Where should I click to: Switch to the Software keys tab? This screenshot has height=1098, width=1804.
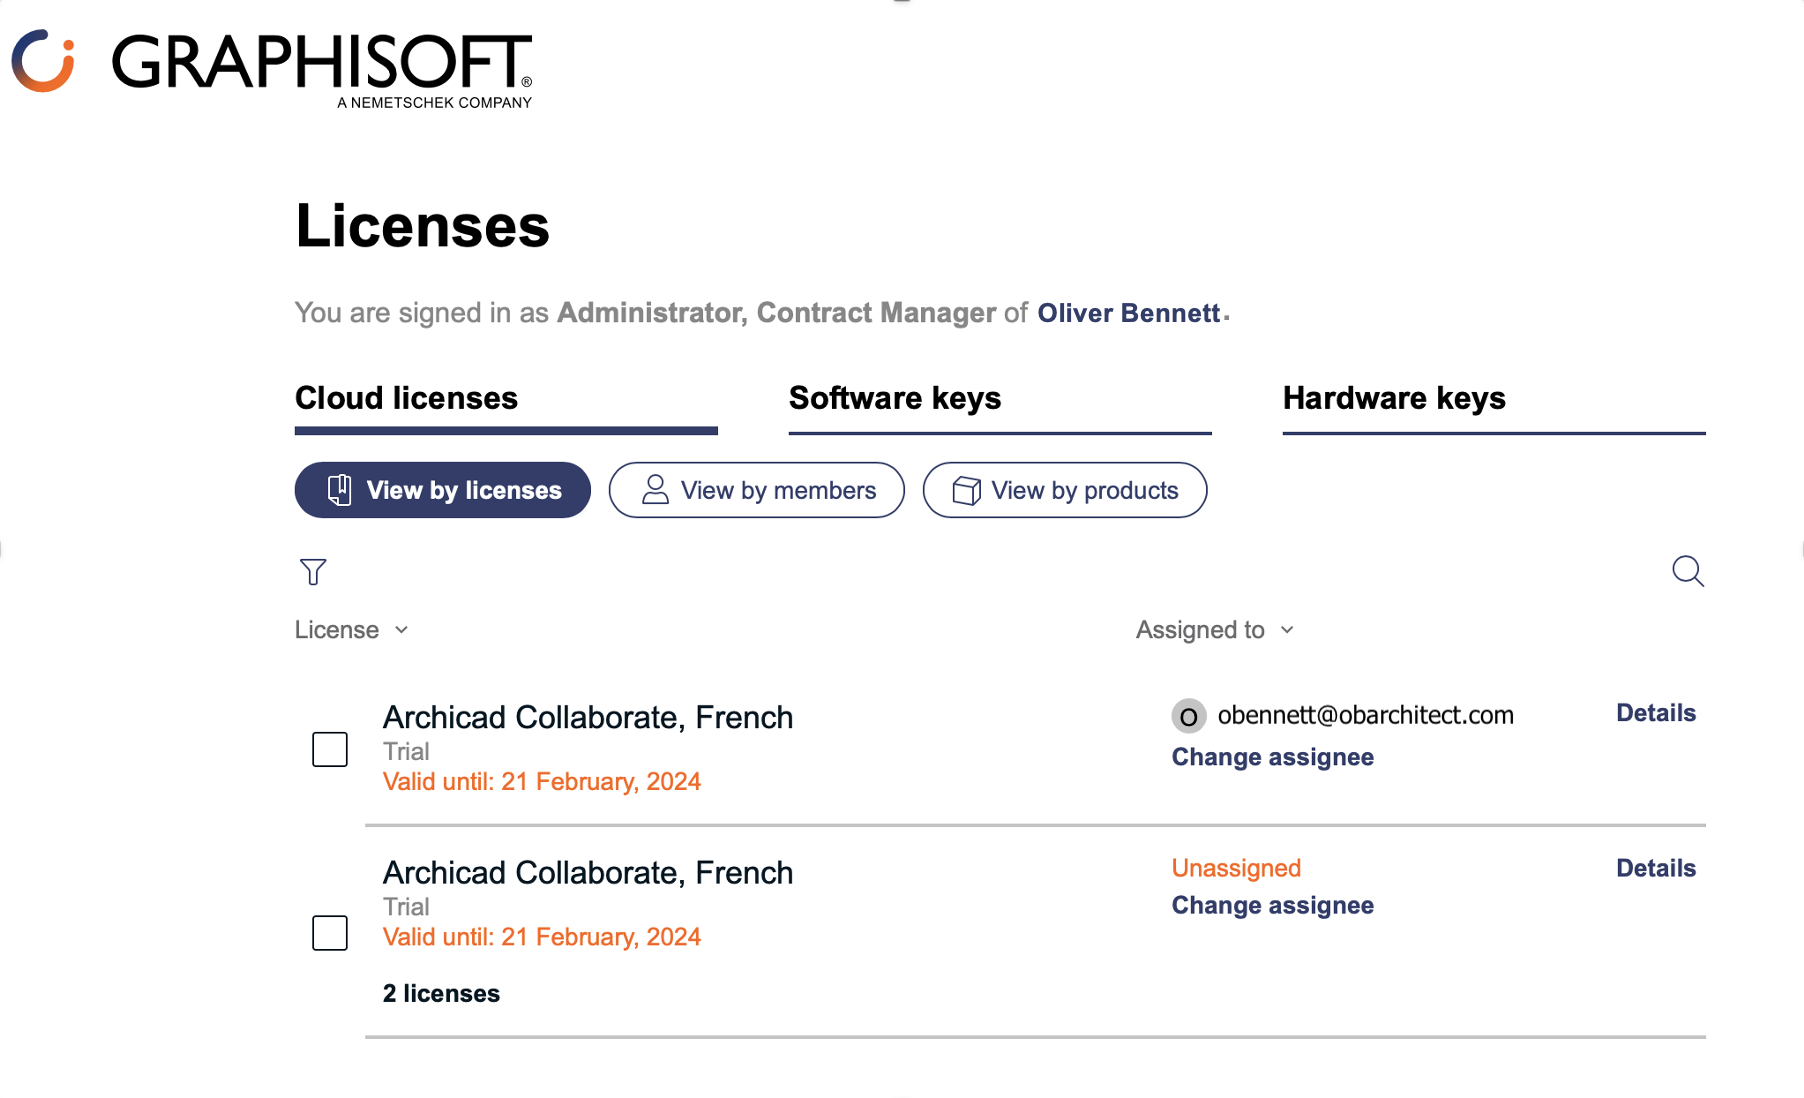tap(894, 398)
